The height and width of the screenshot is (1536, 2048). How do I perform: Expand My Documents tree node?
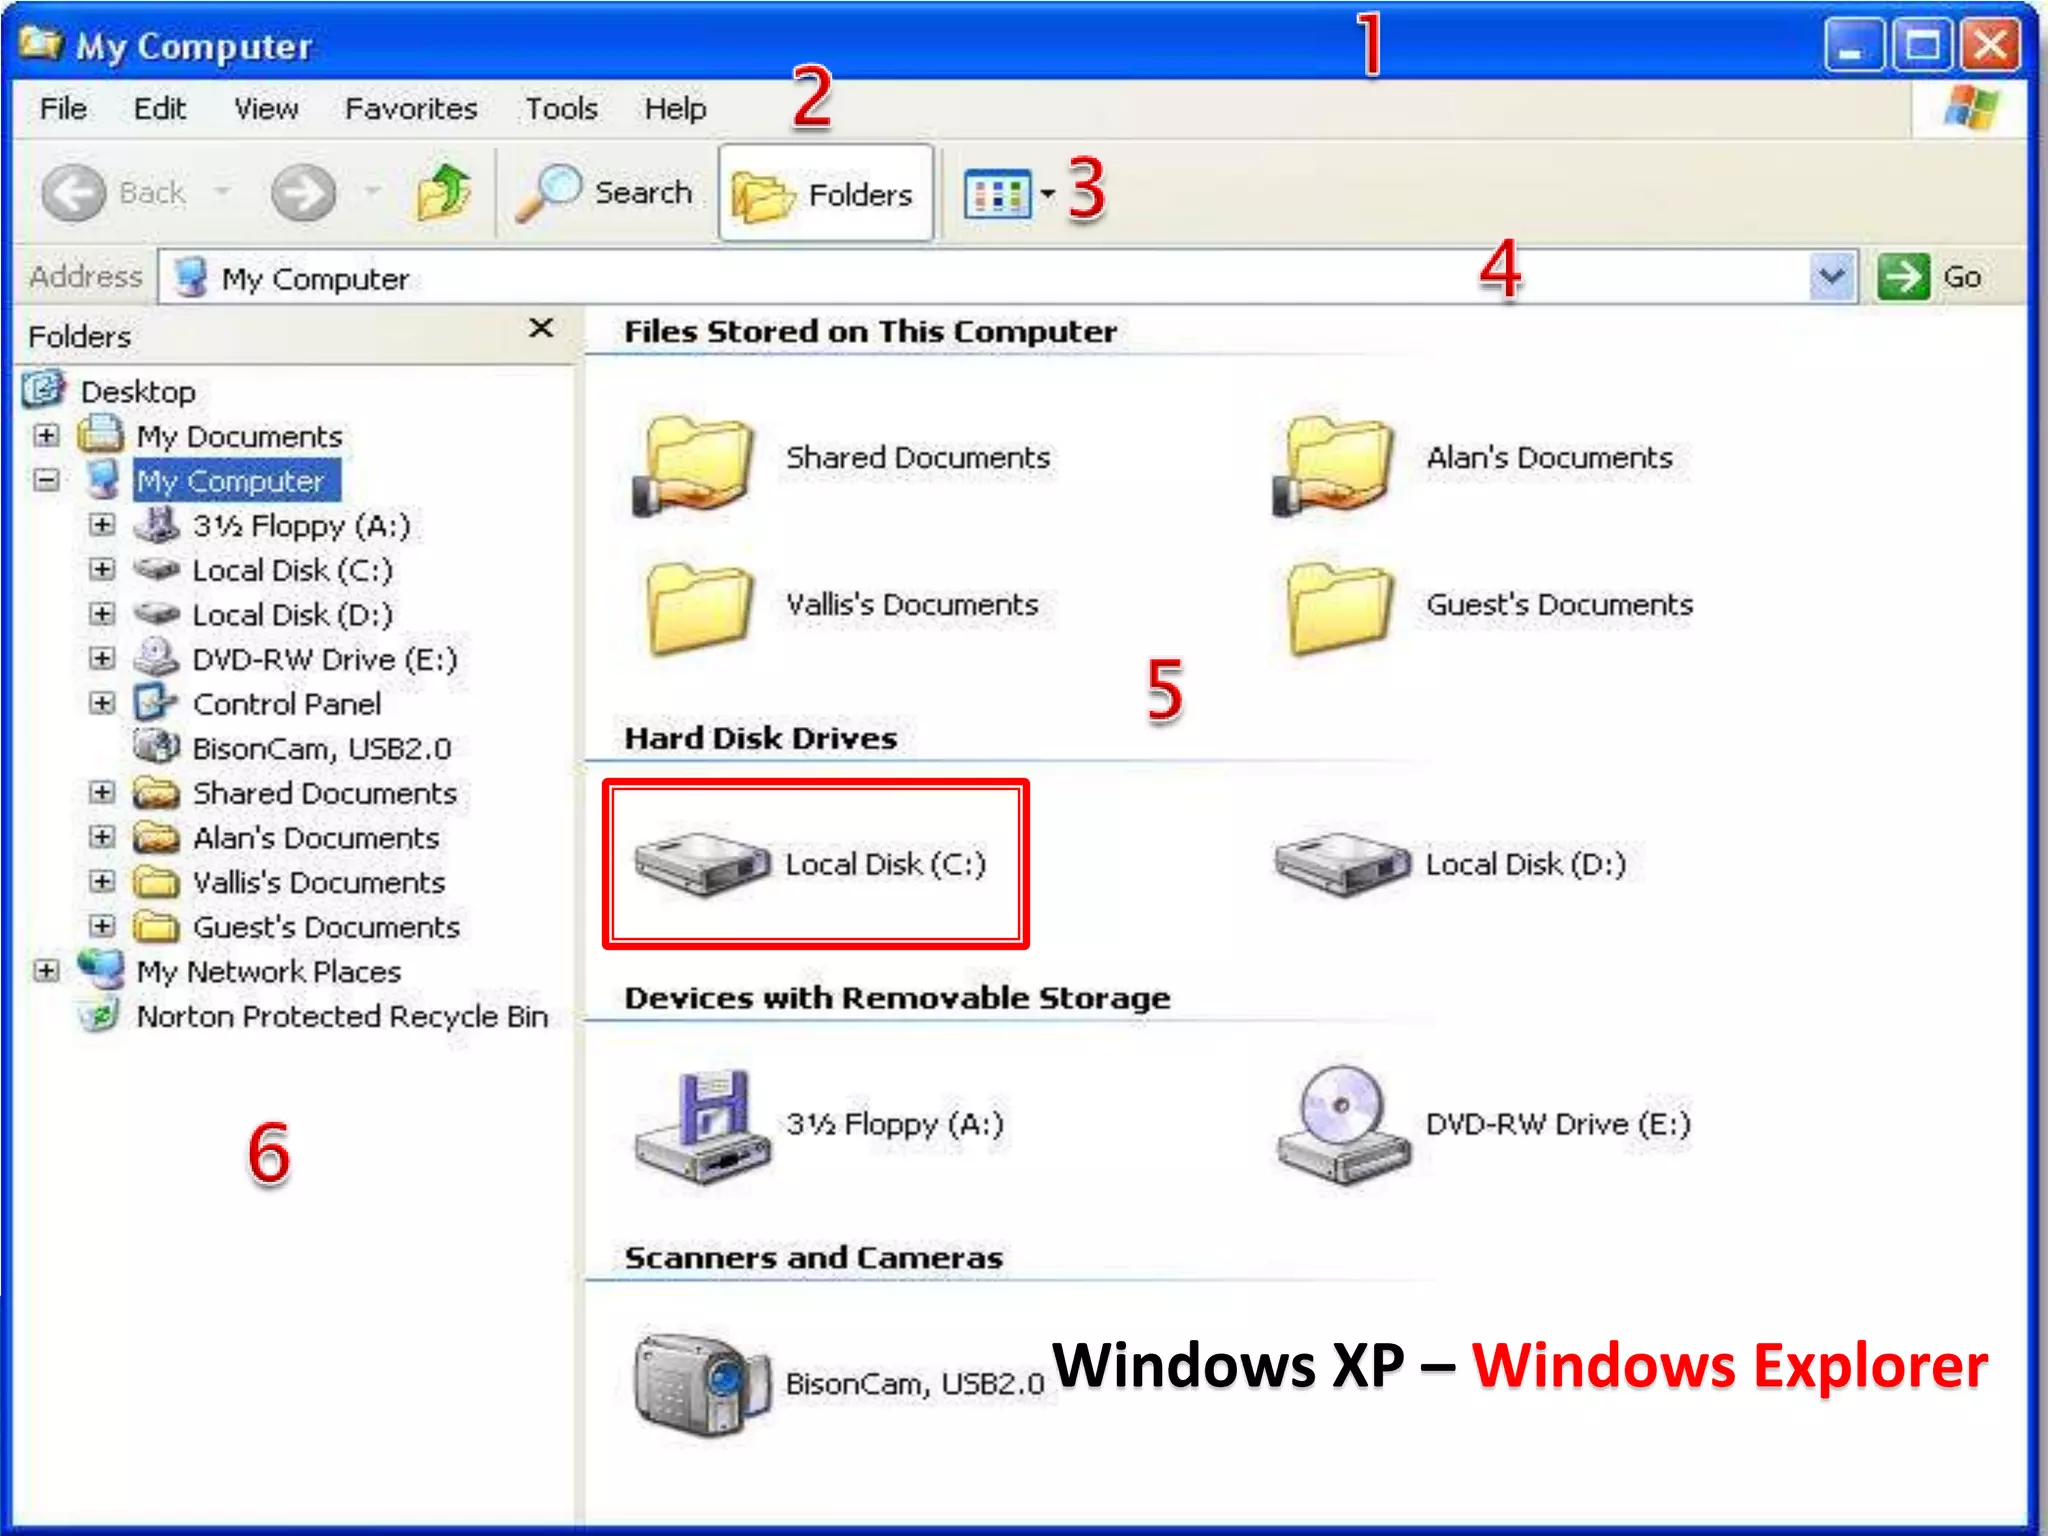point(46,436)
